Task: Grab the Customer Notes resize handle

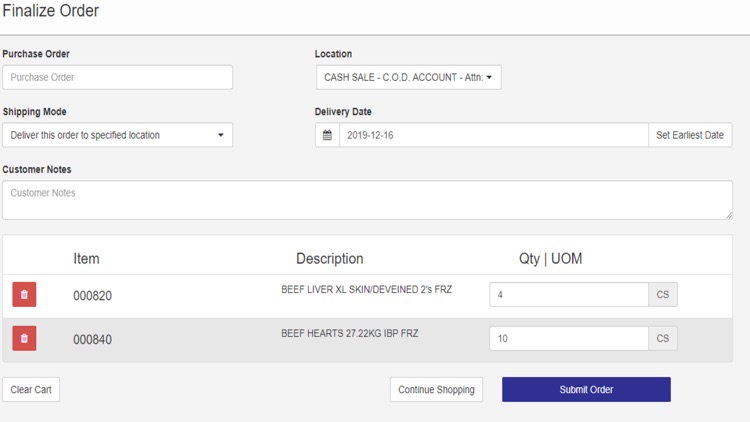Action: [x=728, y=215]
